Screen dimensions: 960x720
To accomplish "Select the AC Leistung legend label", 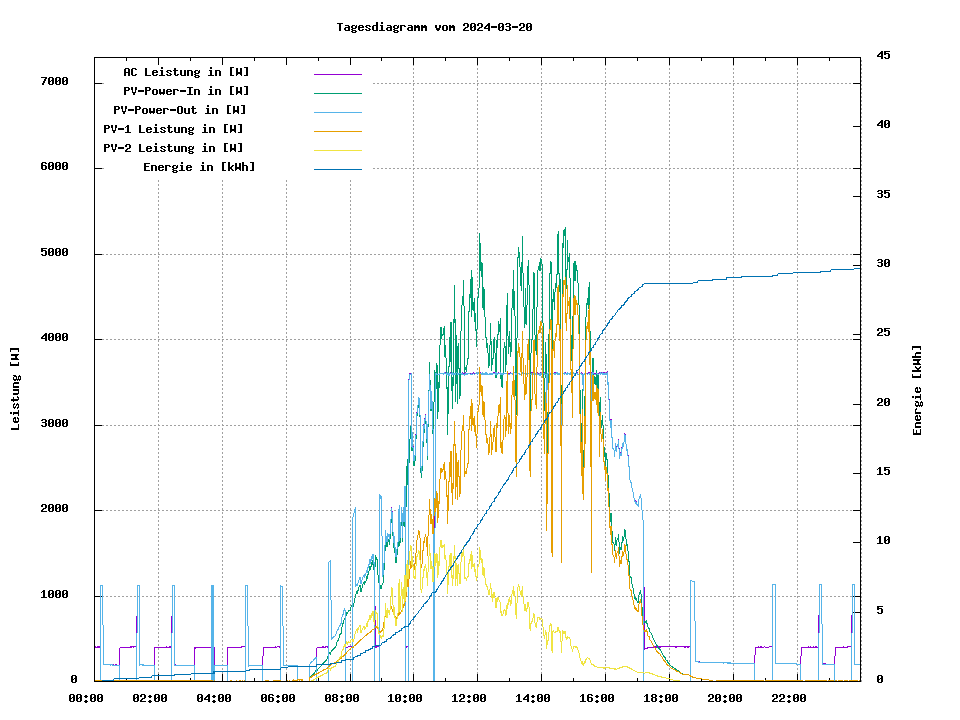I will [186, 72].
